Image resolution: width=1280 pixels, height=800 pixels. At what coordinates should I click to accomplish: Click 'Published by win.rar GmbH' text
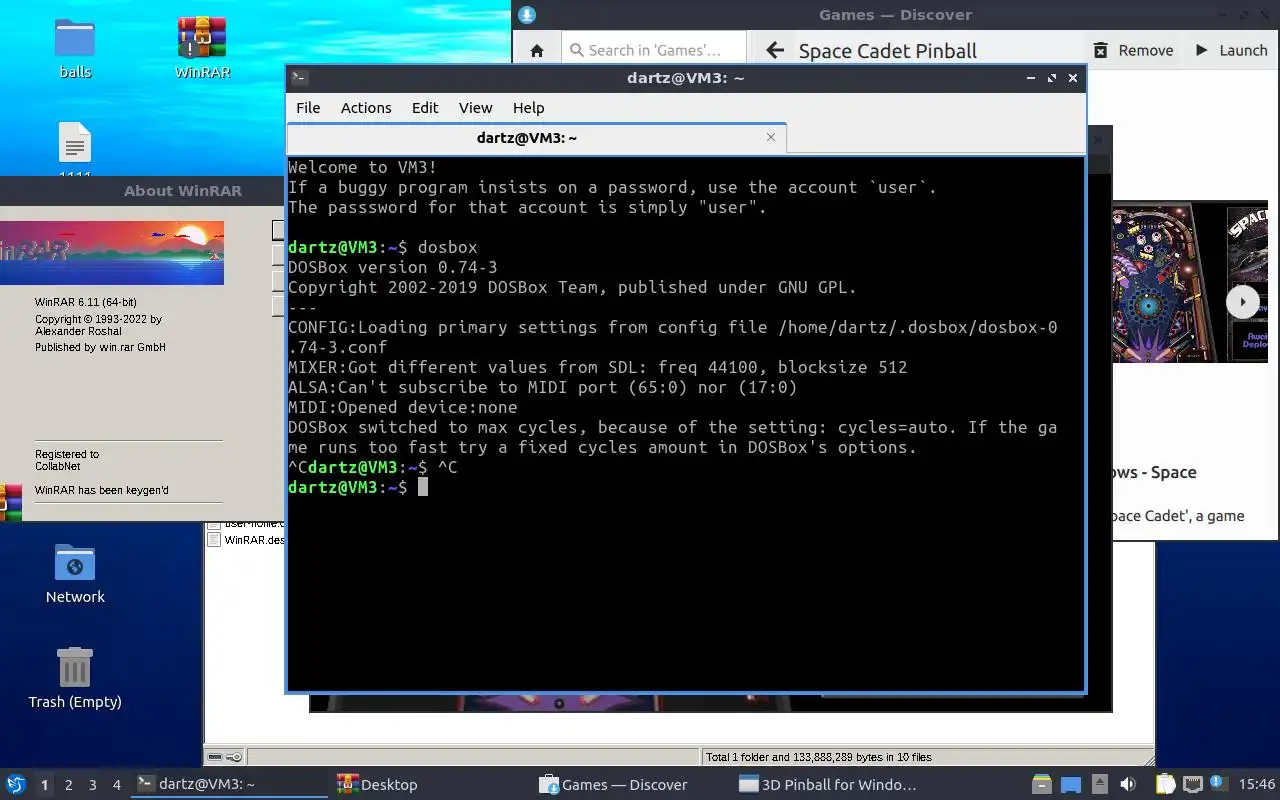click(x=100, y=347)
